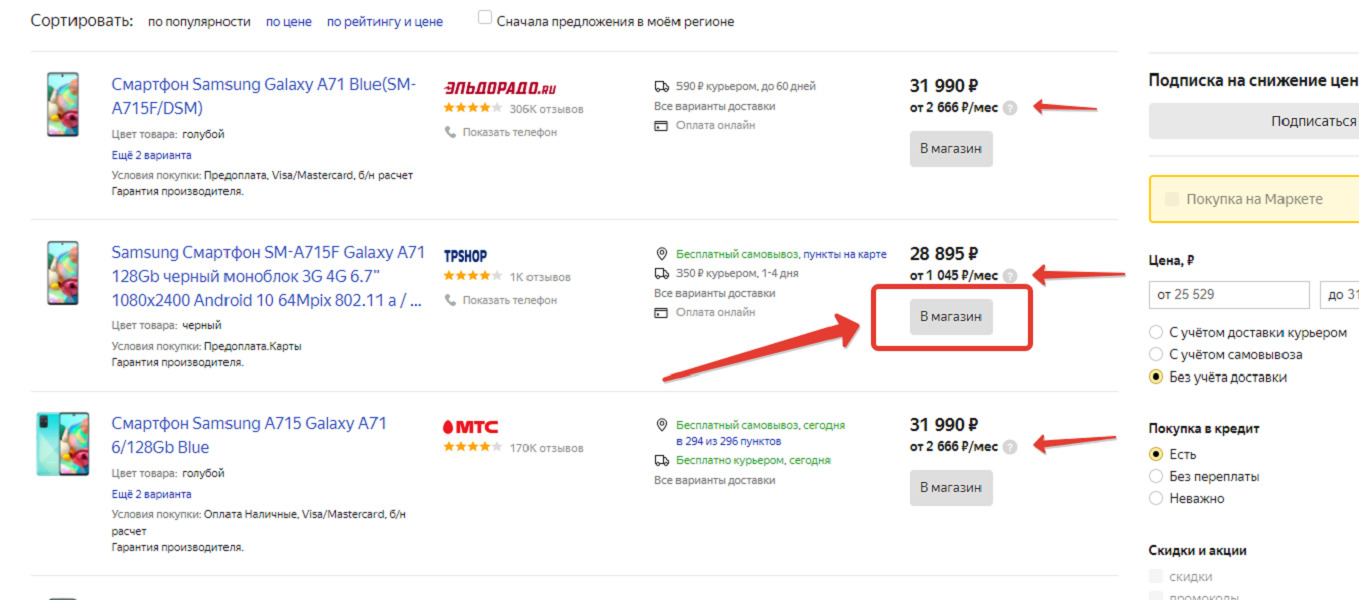The image size is (1359, 600).
Task: Open MTS 170K reviews
Action: (x=546, y=448)
